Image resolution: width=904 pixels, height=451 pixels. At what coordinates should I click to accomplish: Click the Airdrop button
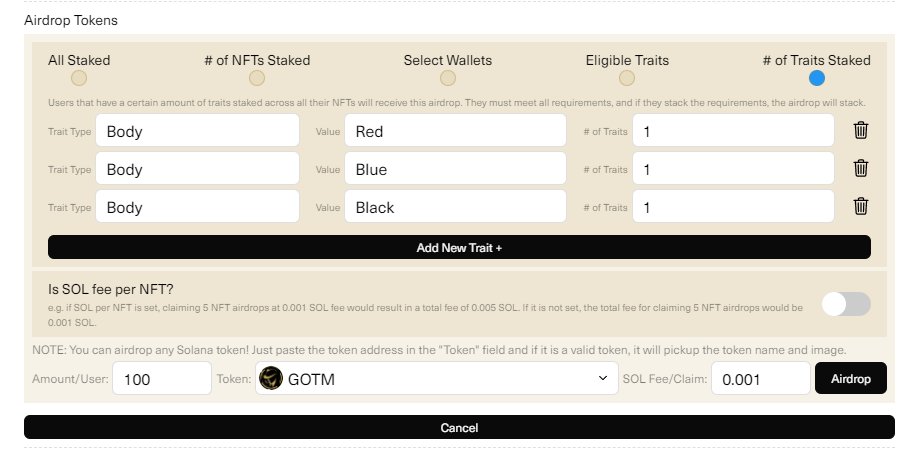pos(850,378)
